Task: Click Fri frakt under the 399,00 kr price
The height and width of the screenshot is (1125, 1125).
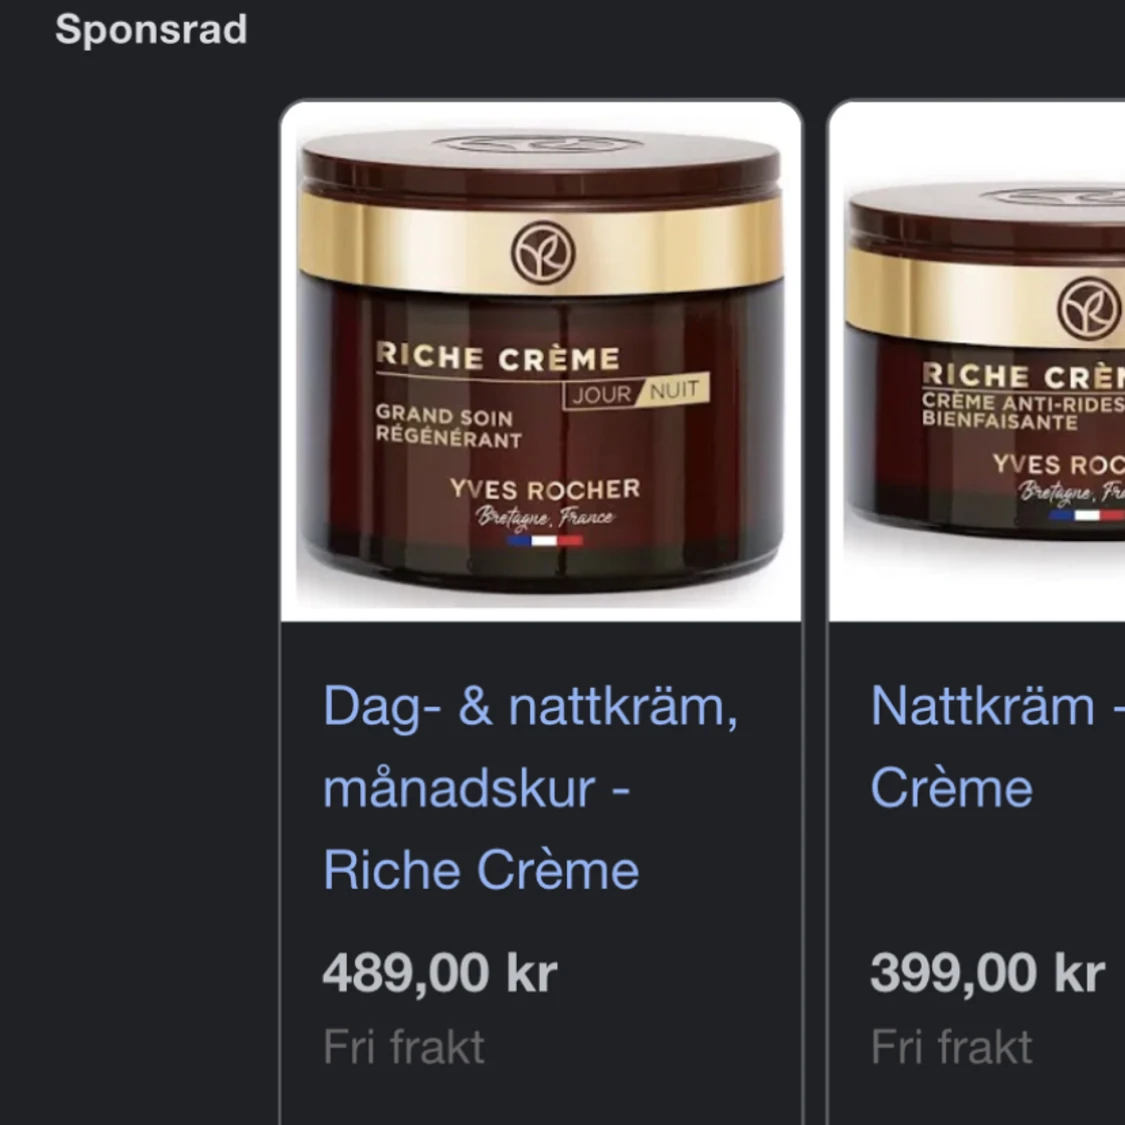Action: pyautogui.click(x=951, y=1047)
